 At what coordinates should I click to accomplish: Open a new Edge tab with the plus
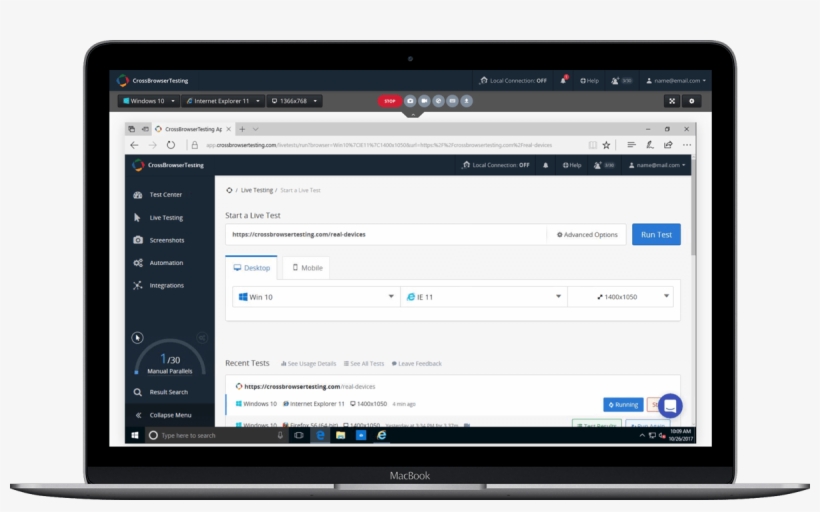(242, 129)
